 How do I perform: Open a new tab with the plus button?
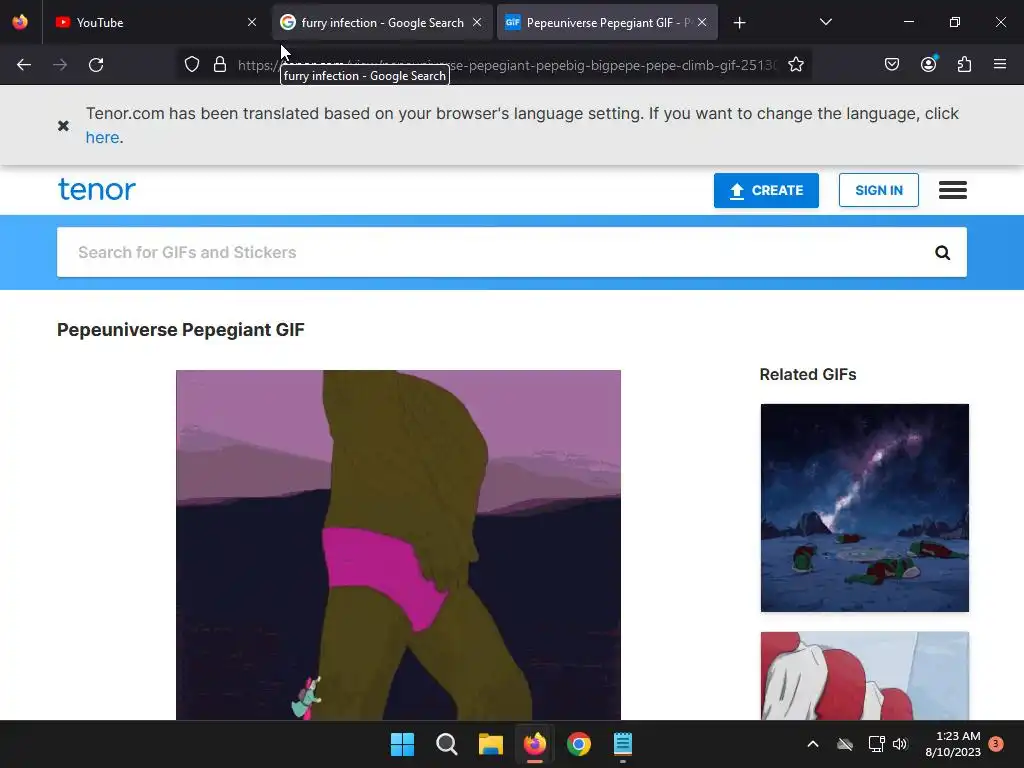coord(739,23)
